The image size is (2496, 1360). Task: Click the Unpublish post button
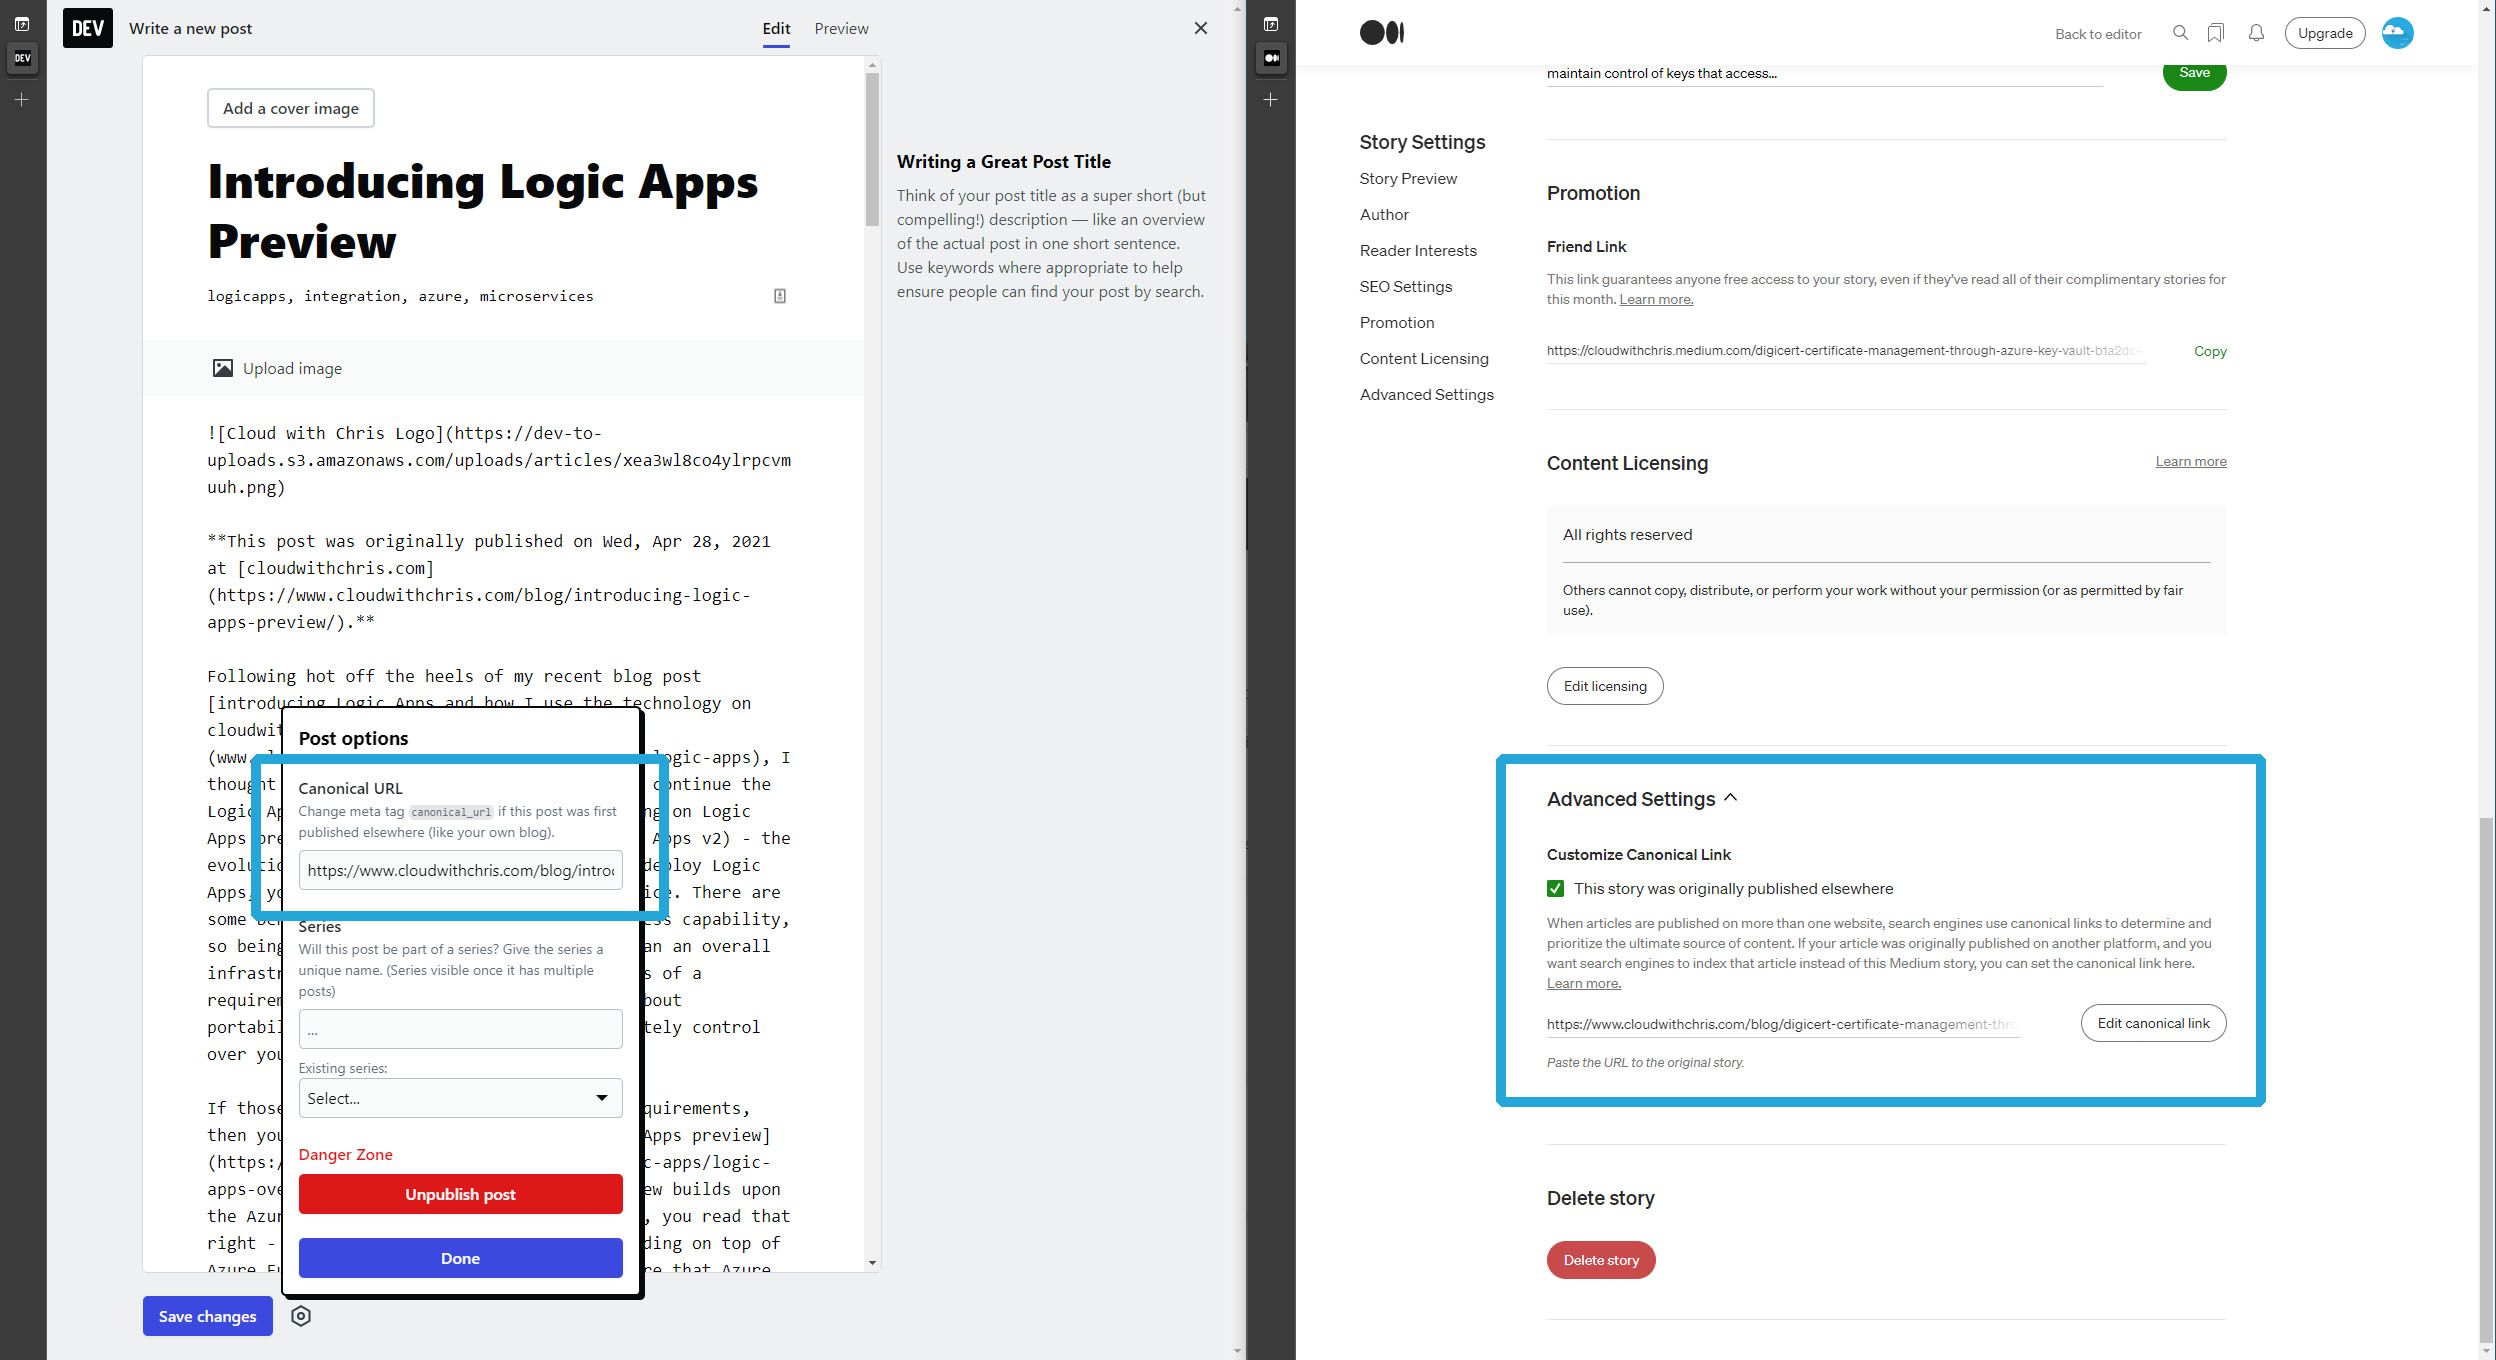tap(460, 1193)
